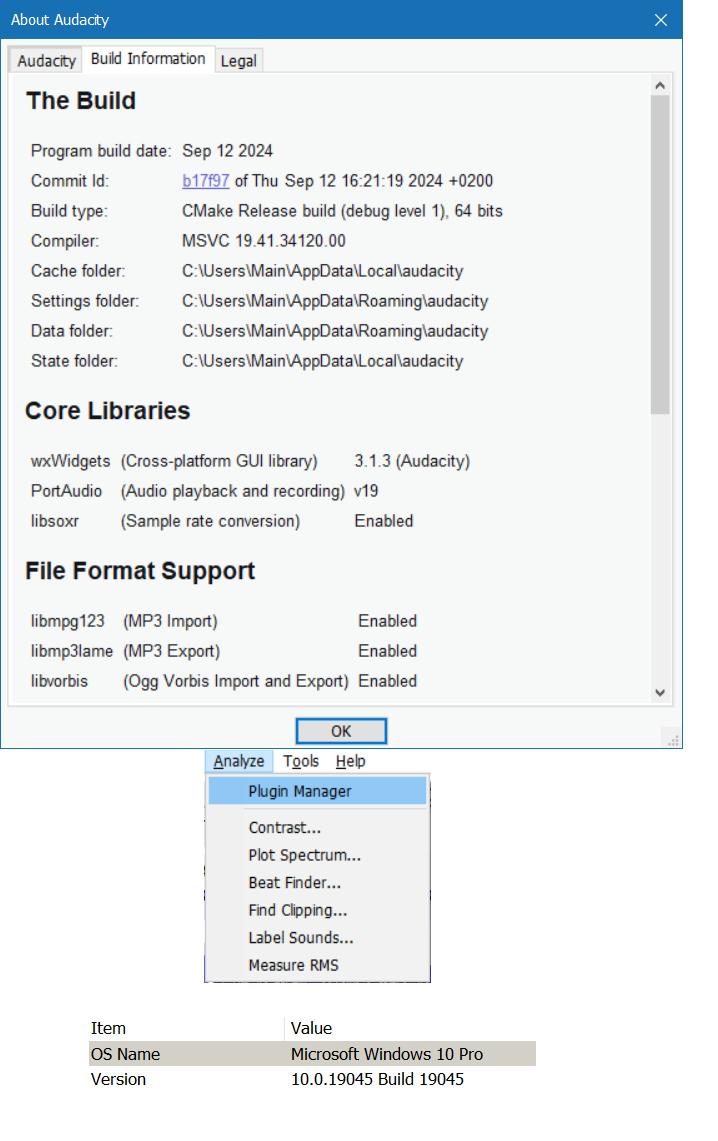Click the scrollbar down arrow
This screenshot has height=1141, width=718.
660,693
